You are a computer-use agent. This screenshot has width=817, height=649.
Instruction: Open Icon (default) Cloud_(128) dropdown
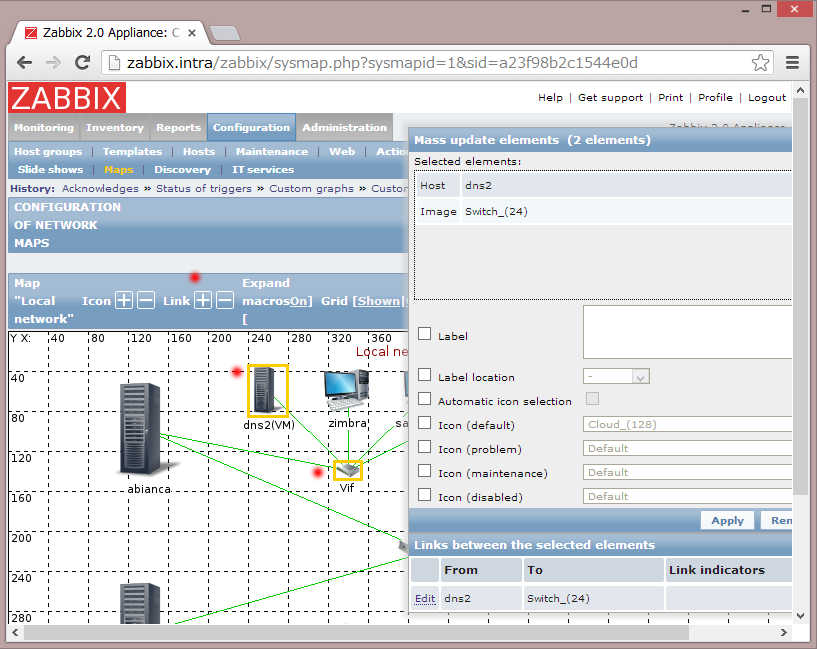[687, 425]
